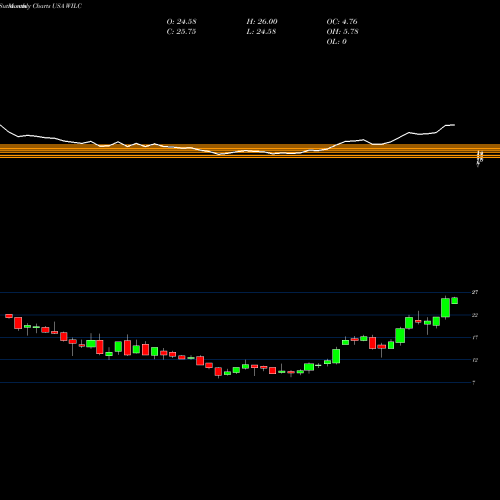This screenshot has height=500, width=500.
Task: Select the 7 price axis label
Action: point(474,383)
